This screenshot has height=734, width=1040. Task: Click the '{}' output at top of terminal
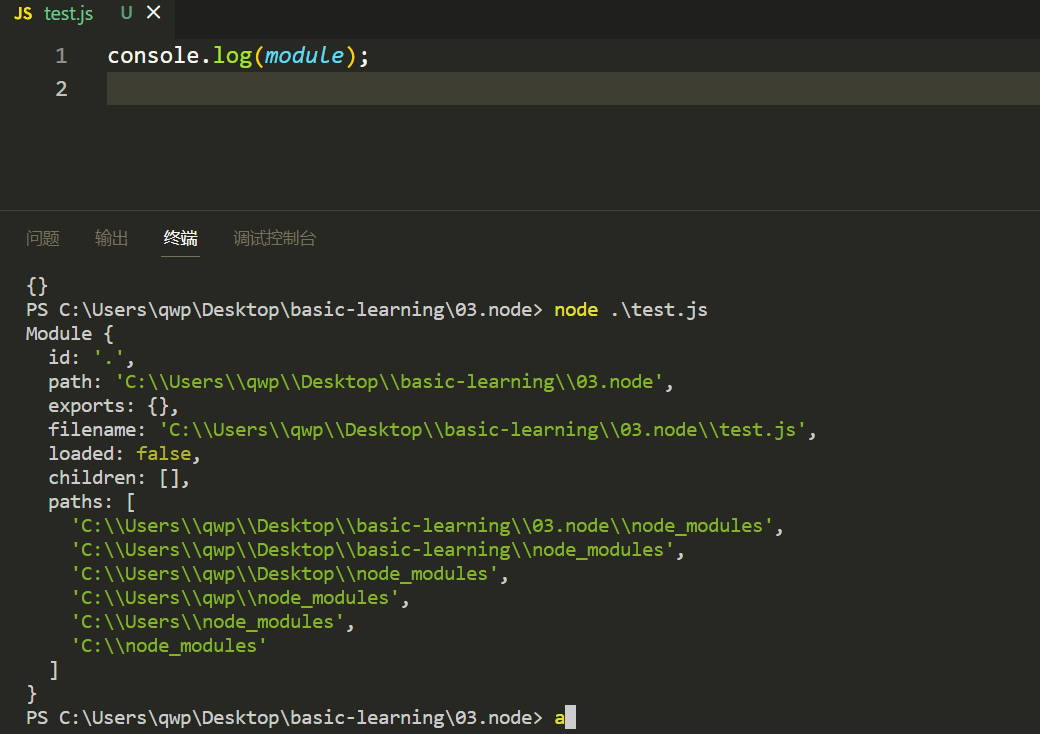click(37, 286)
